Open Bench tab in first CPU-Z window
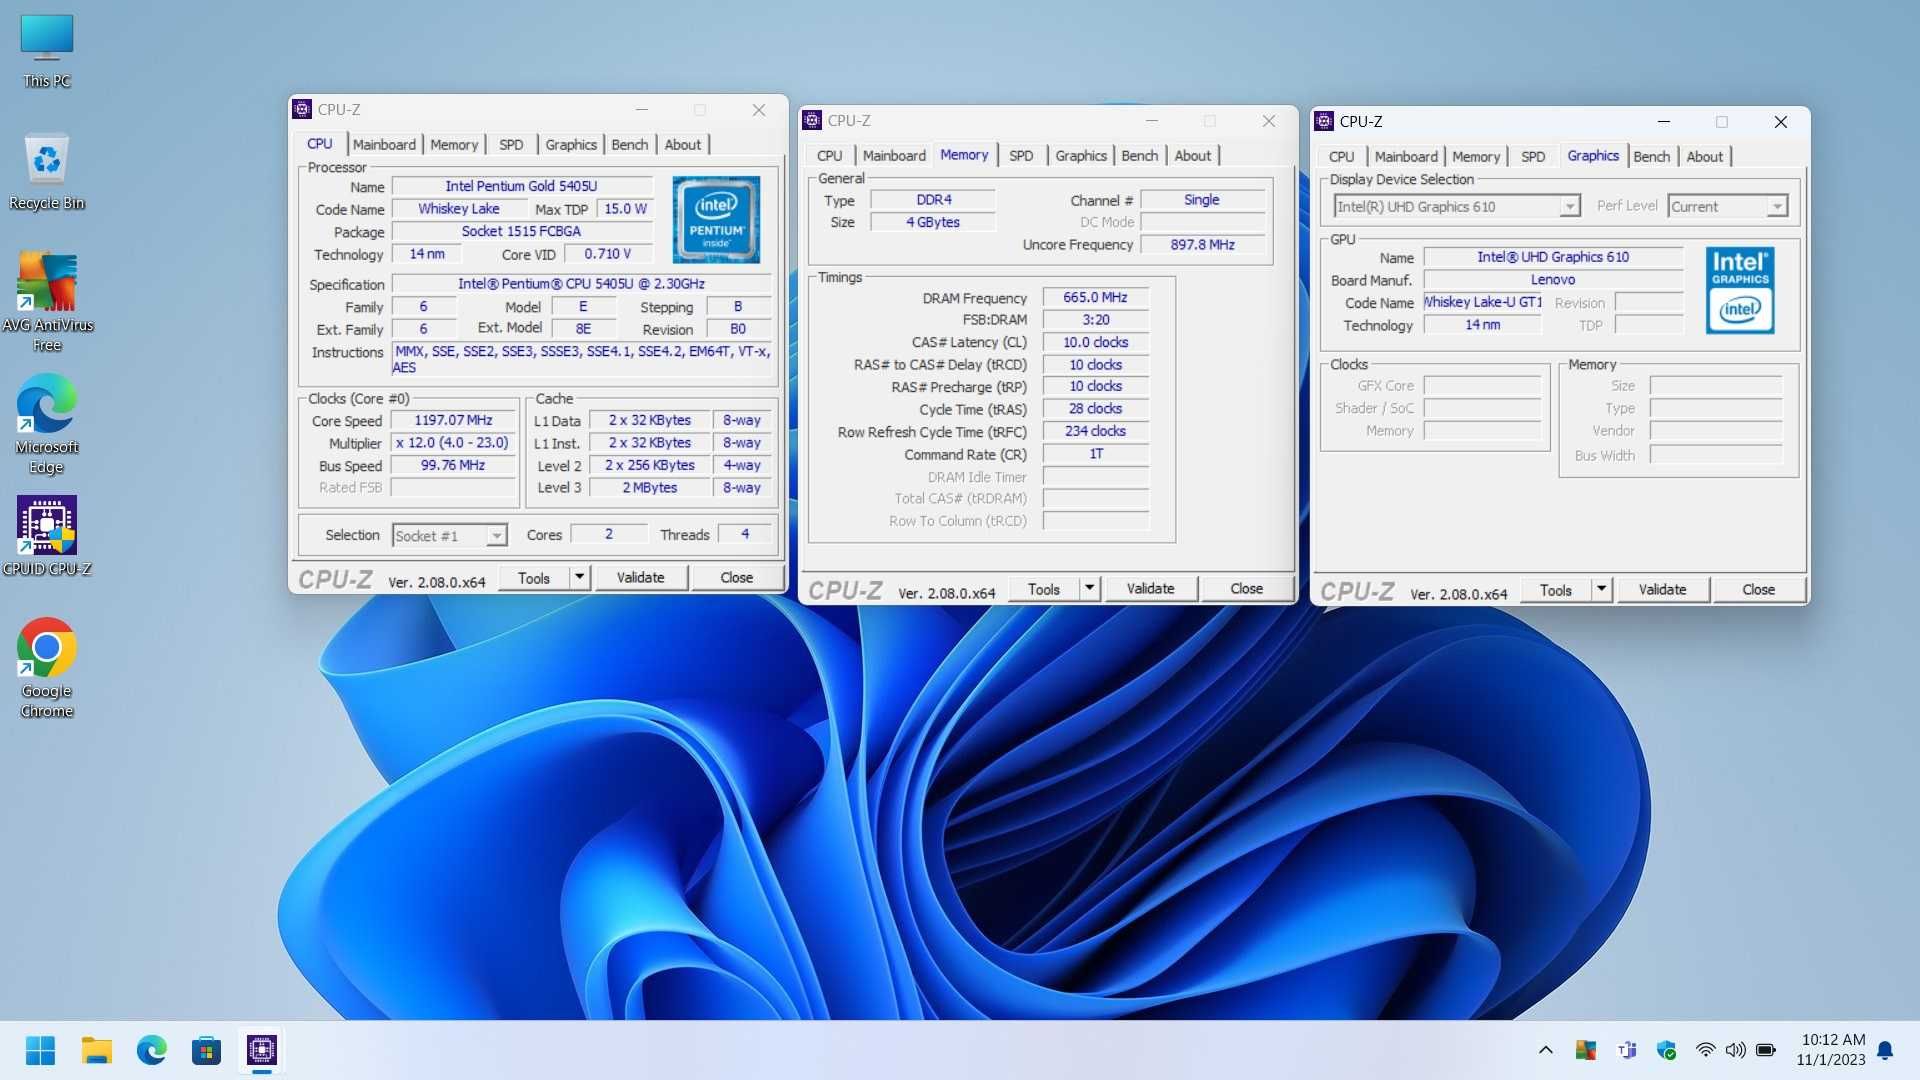Image resolution: width=1920 pixels, height=1080 pixels. (x=630, y=145)
